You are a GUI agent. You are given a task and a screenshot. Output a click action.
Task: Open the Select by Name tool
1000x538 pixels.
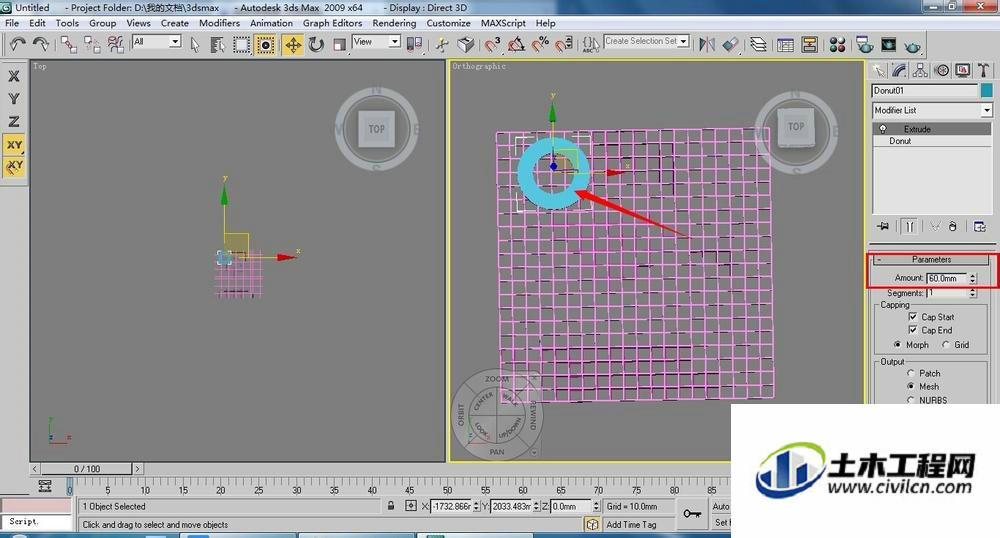(x=217, y=44)
